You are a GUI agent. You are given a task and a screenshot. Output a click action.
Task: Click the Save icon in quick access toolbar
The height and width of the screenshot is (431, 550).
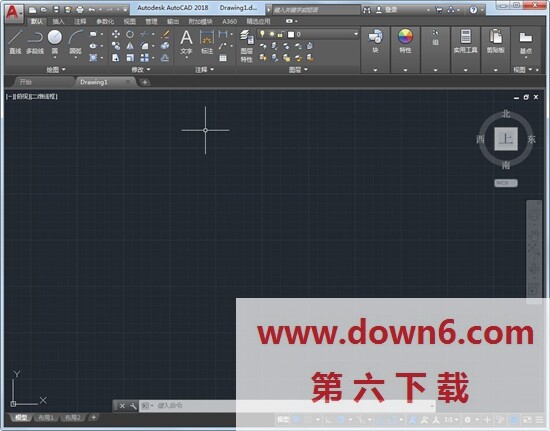56,9
